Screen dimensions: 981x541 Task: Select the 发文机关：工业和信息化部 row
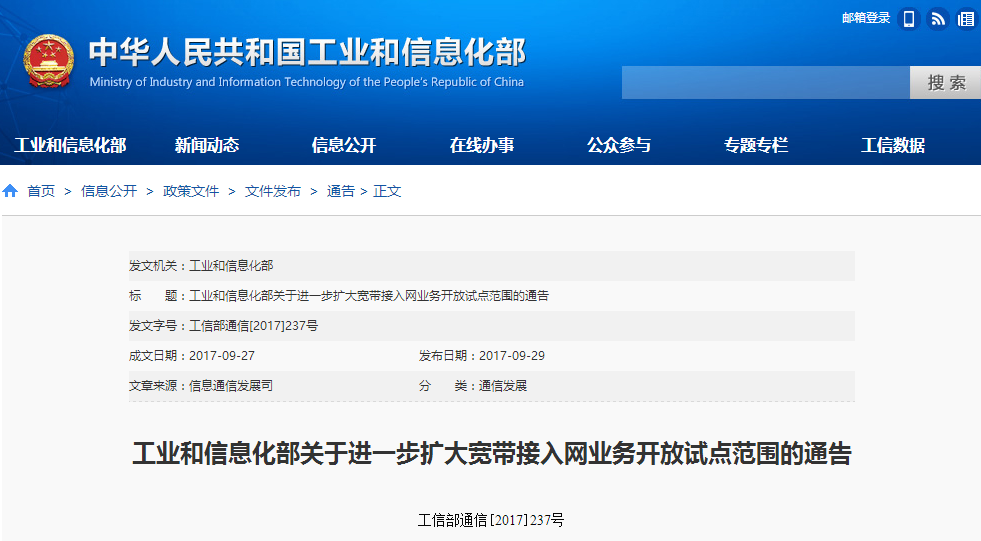492,266
